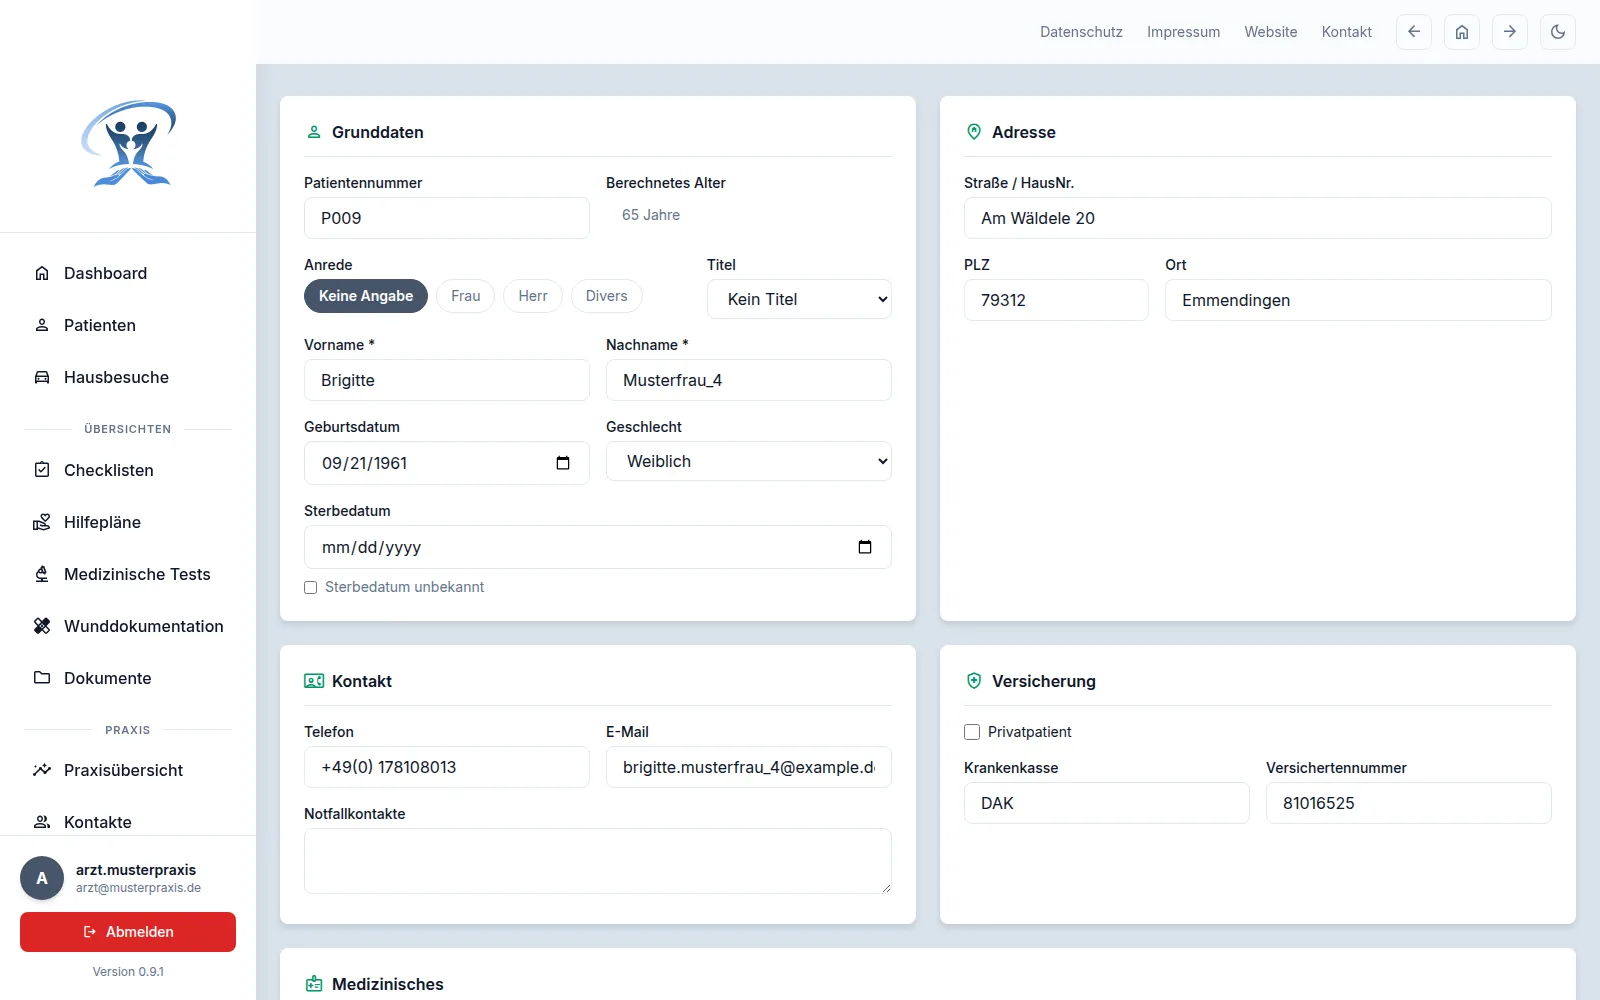The width and height of the screenshot is (1600, 1000).
Task: Check the Sterbedatum unbekannt checkbox
Action: click(311, 588)
